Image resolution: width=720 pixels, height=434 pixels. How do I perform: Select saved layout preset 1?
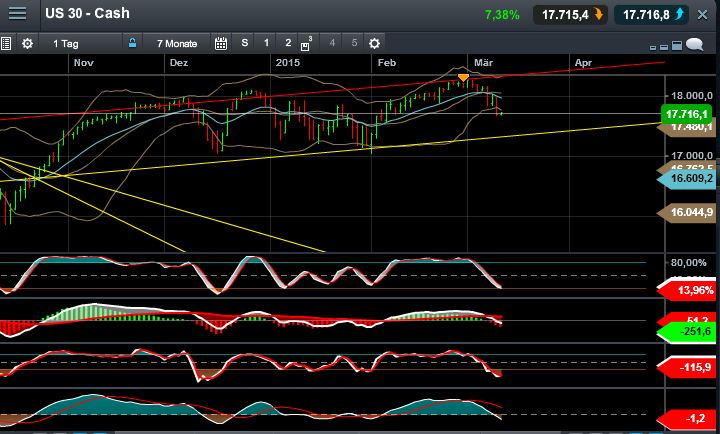pos(266,43)
